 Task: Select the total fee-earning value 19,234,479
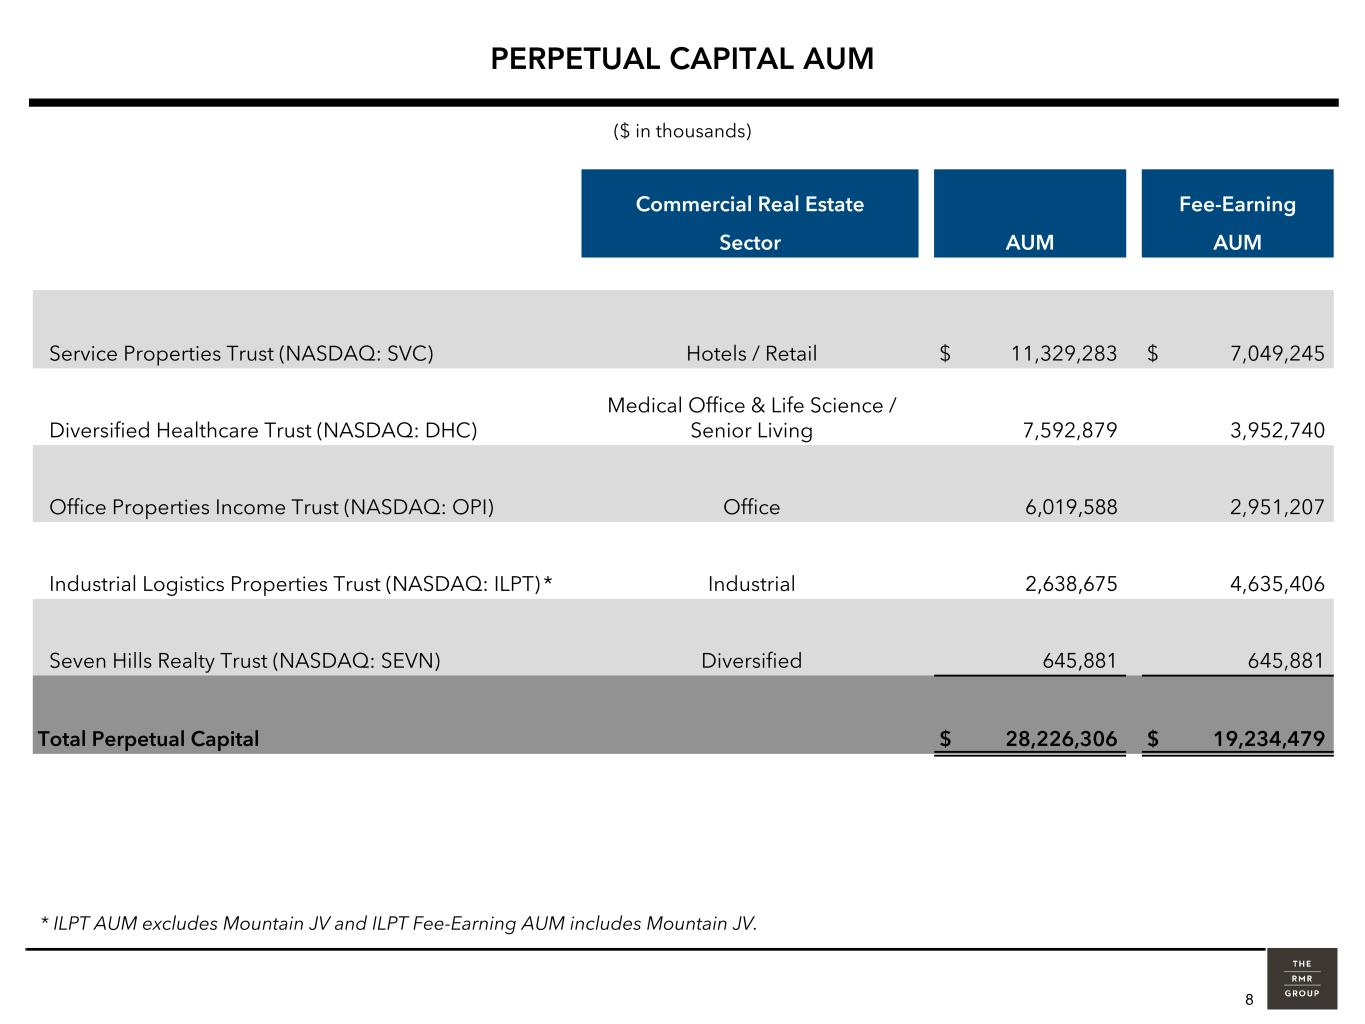click(x=1268, y=739)
